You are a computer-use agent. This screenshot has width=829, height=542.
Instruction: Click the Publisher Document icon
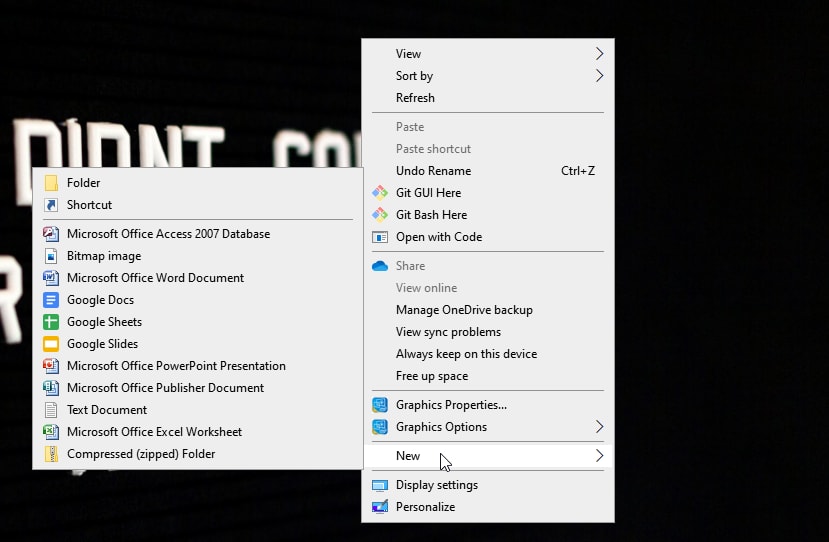51,388
